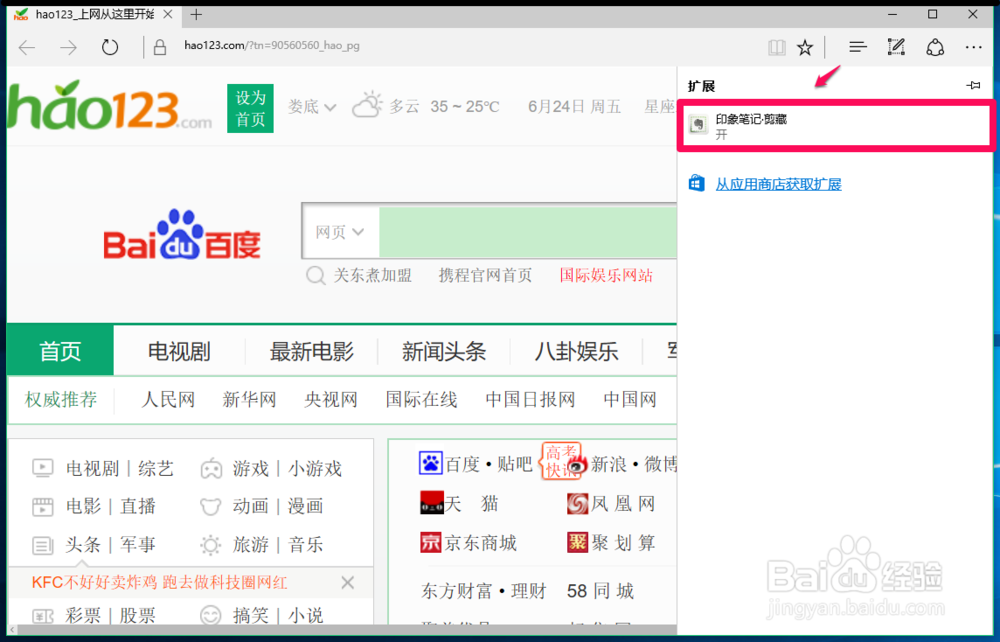Click the weather cloud icon
The width and height of the screenshot is (1000, 642).
click(367, 105)
